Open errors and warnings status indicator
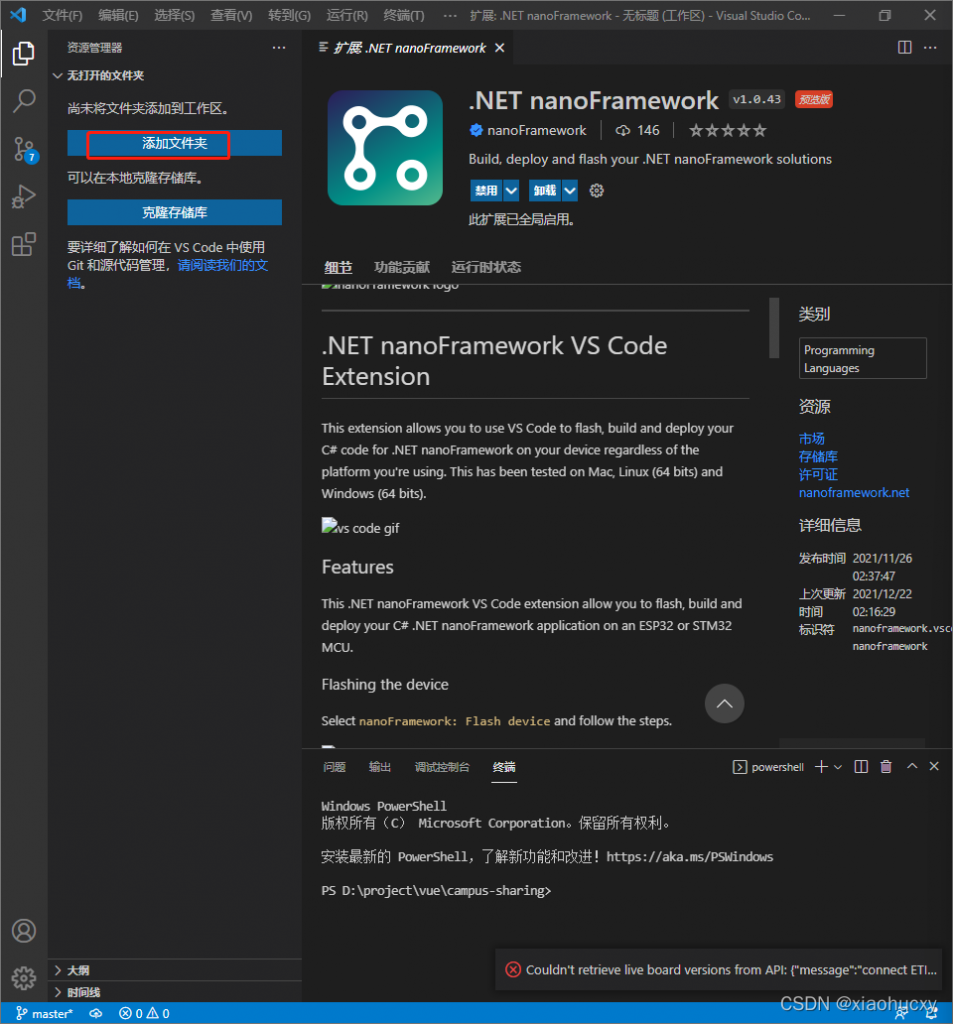The width and height of the screenshot is (953, 1024). 144,1014
